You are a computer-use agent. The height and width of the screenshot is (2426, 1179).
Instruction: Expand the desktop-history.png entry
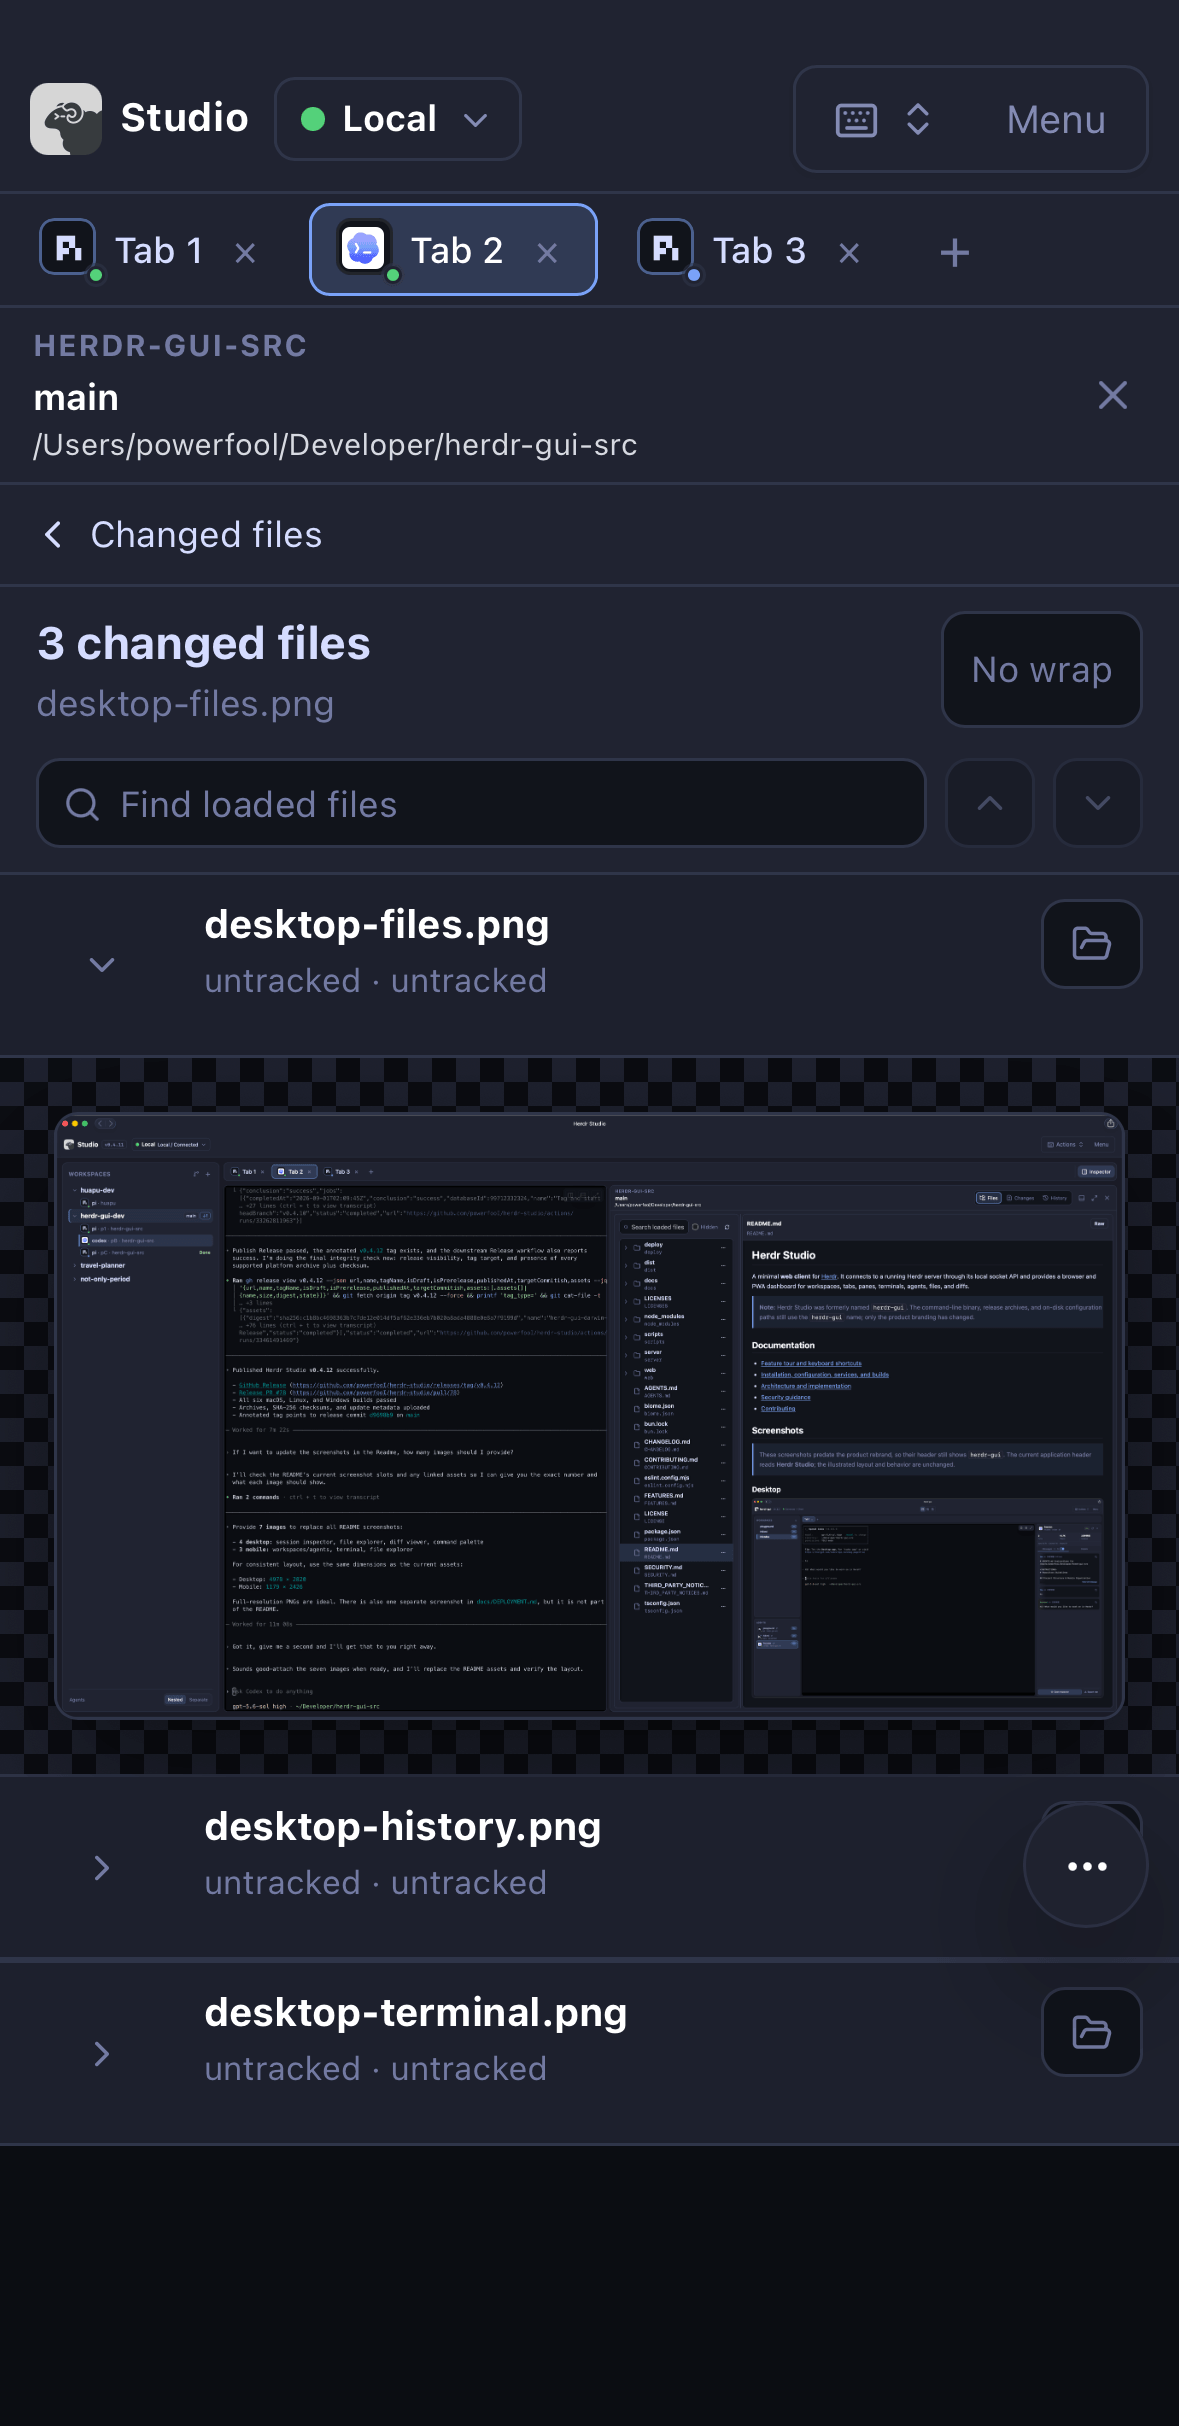(102, 1868)
